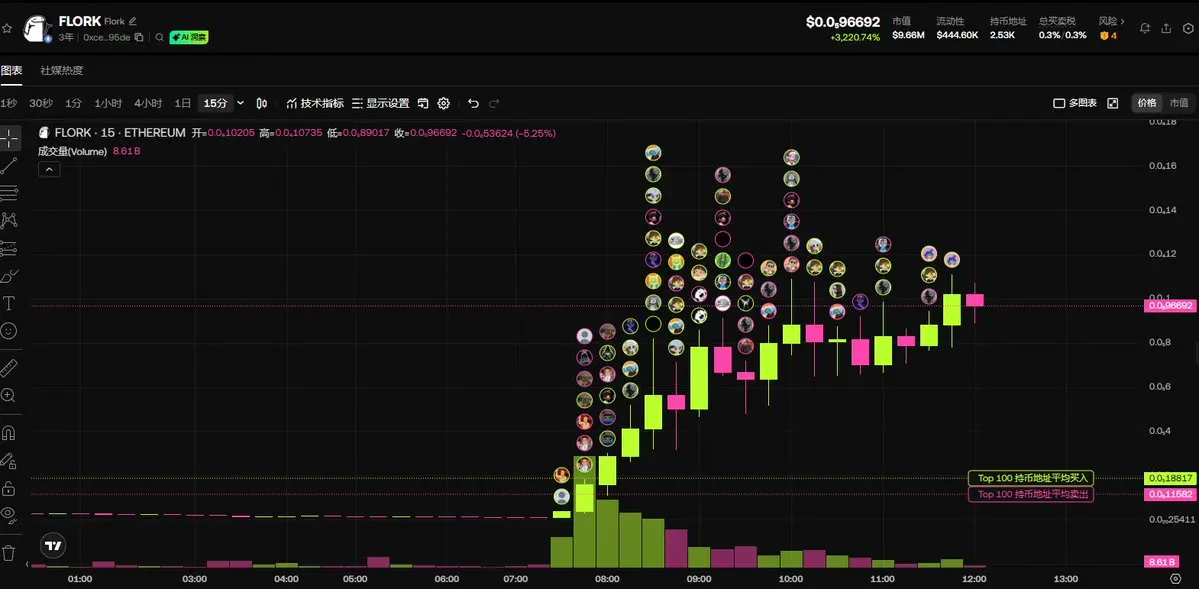
Task: Select the 1日 timeframe
Action: pyautogui.click(x=183, y=103)
